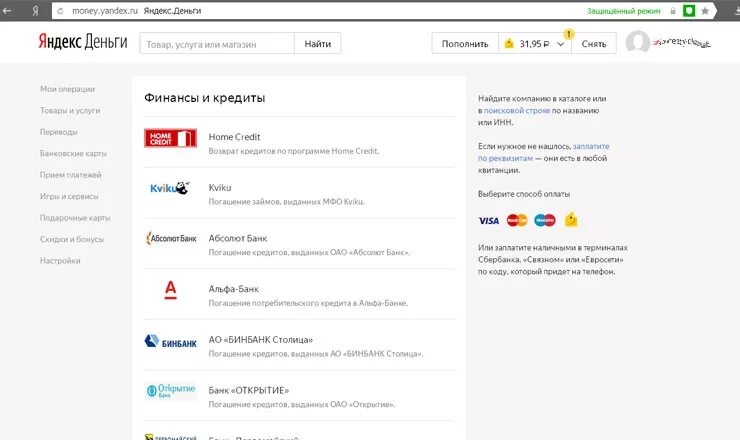
Task: Open Прием платежей in sidebar
Action: point(70,175)
